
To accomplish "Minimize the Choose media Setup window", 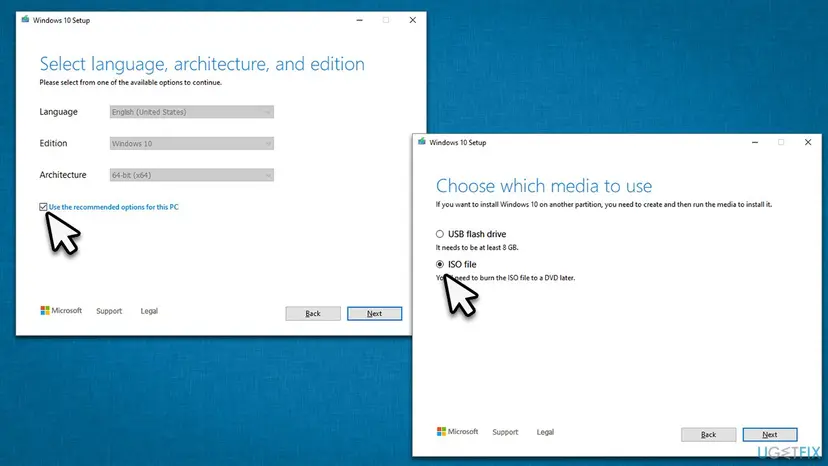I will point(755,142).
